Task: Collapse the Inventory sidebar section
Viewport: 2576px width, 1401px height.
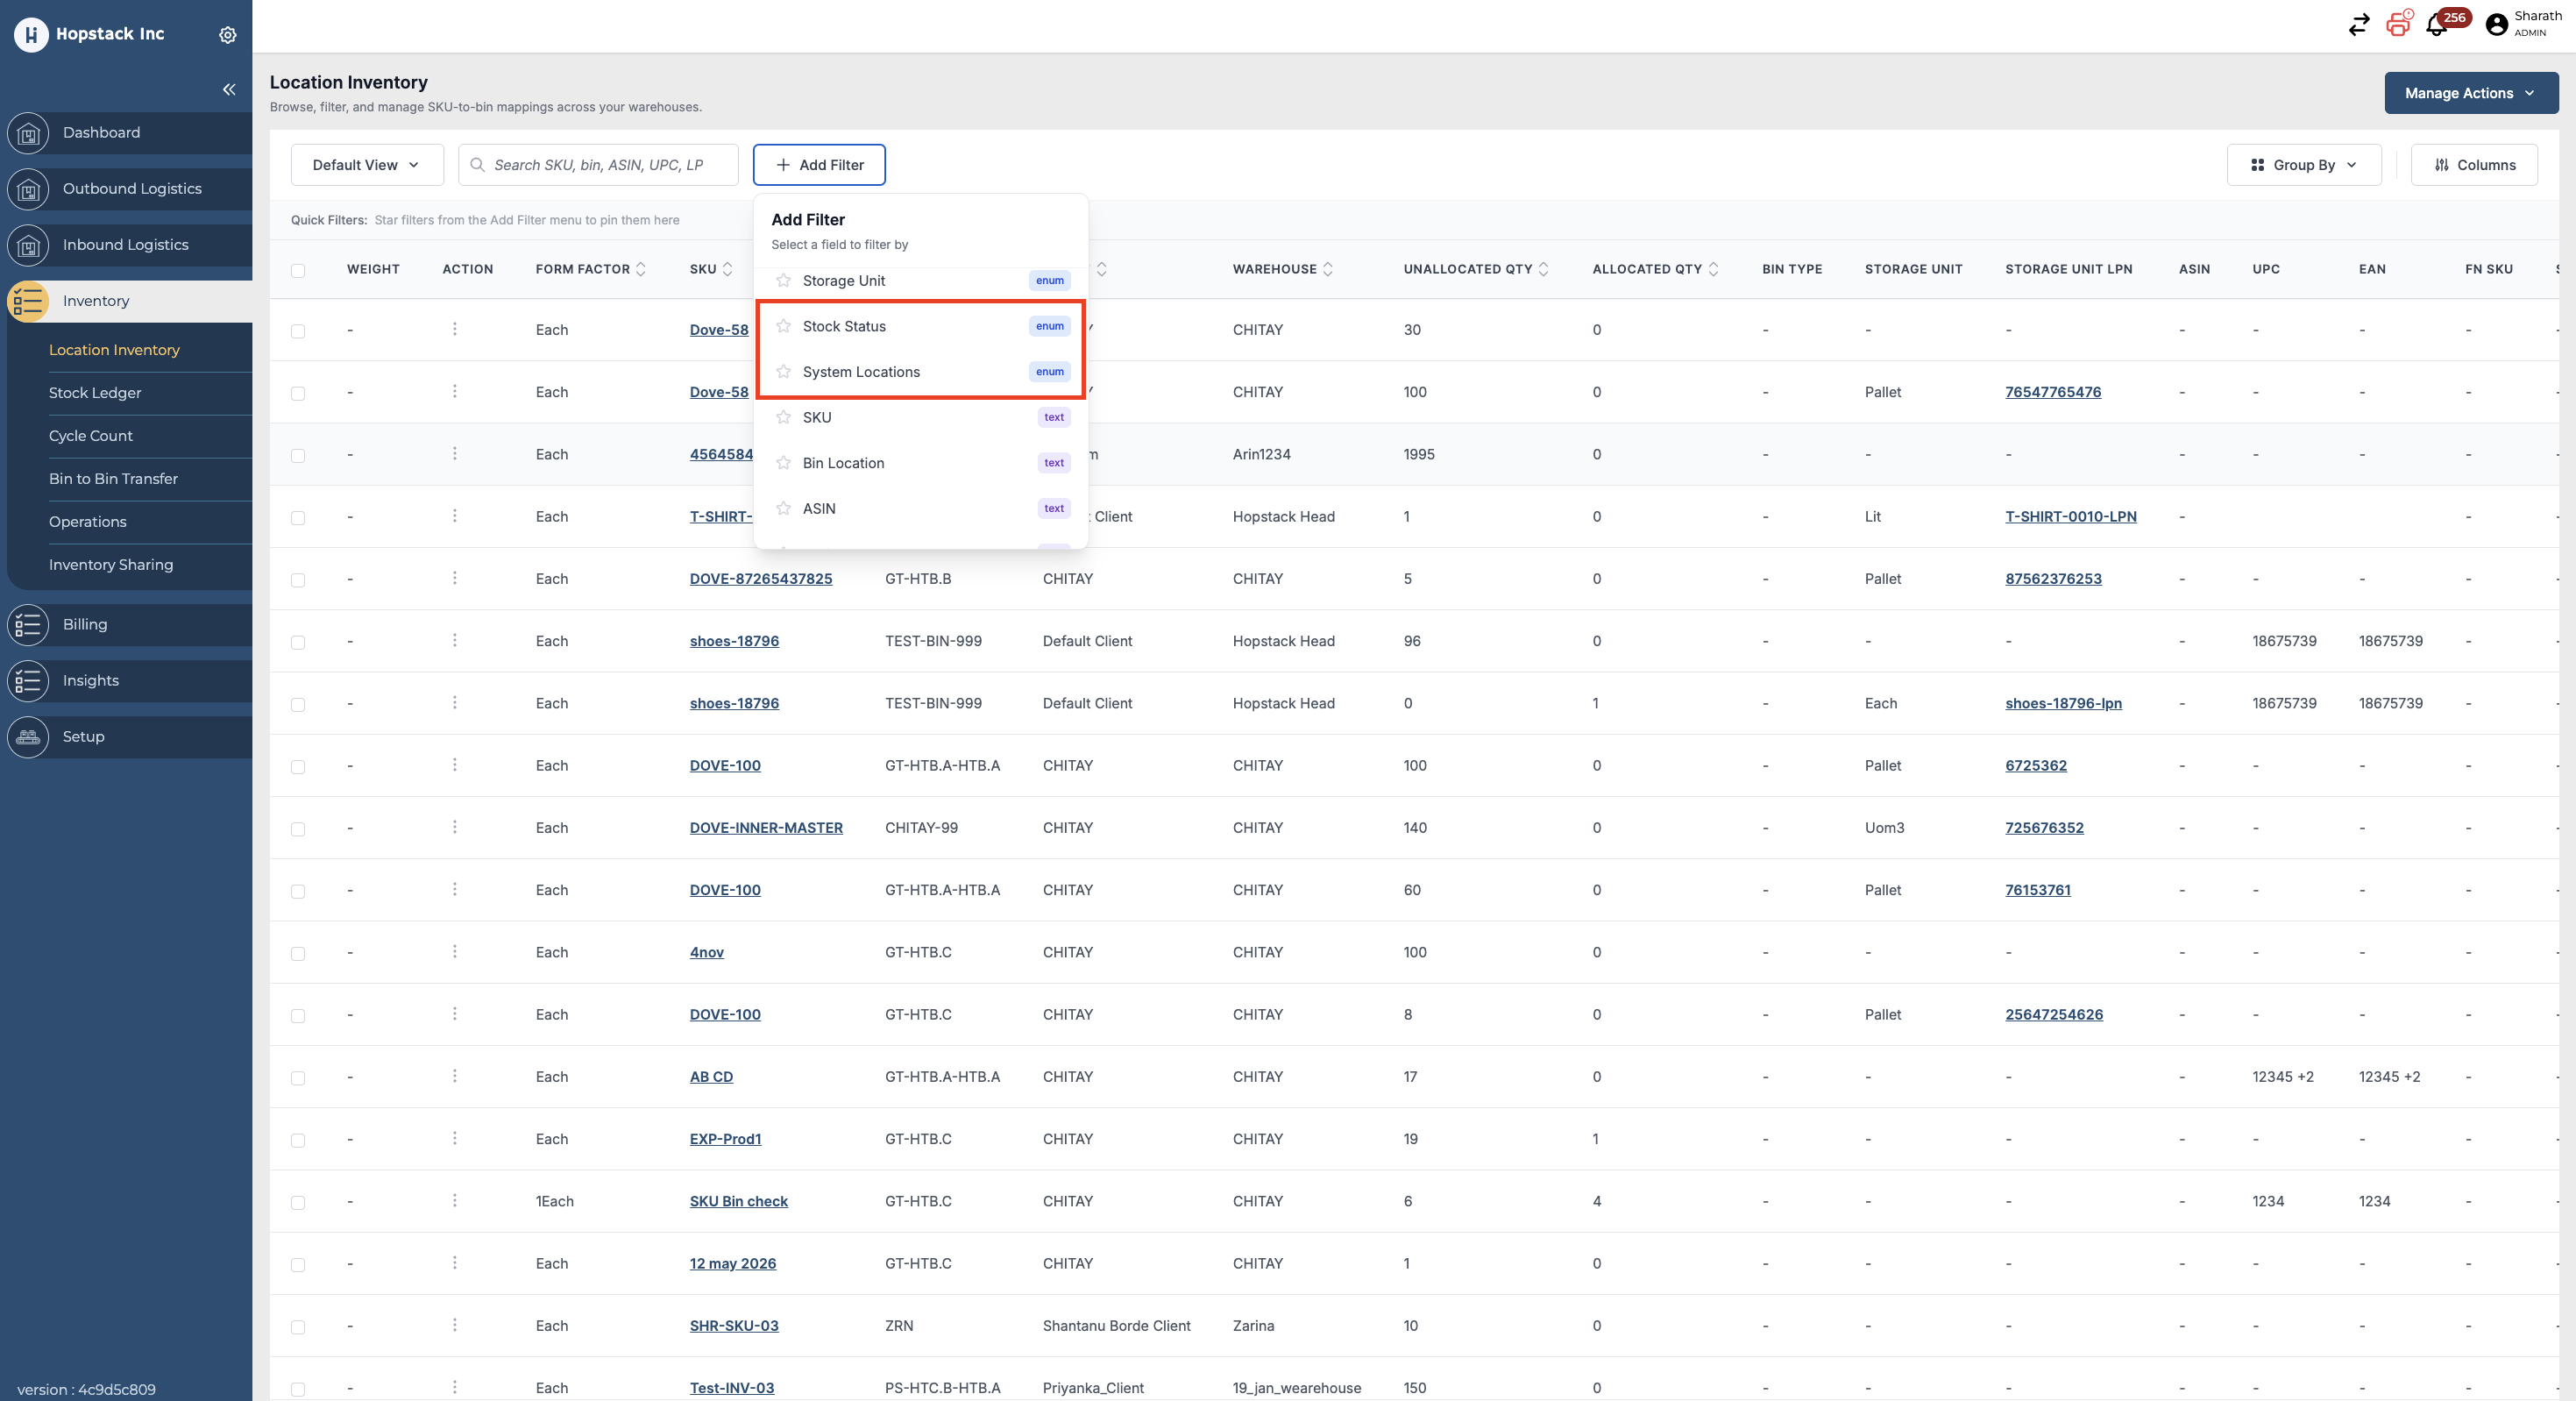Action: point(128,301)
